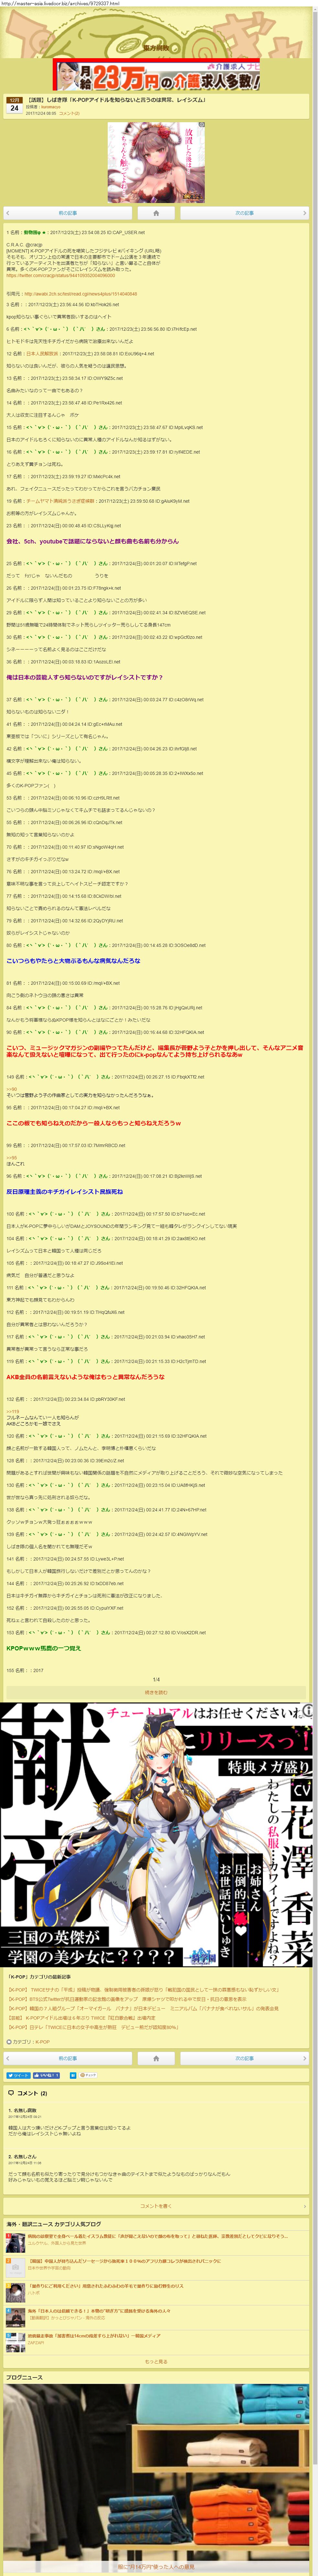
Task: Click the コメント(0) link under the article title
Action: click(69, 113)
